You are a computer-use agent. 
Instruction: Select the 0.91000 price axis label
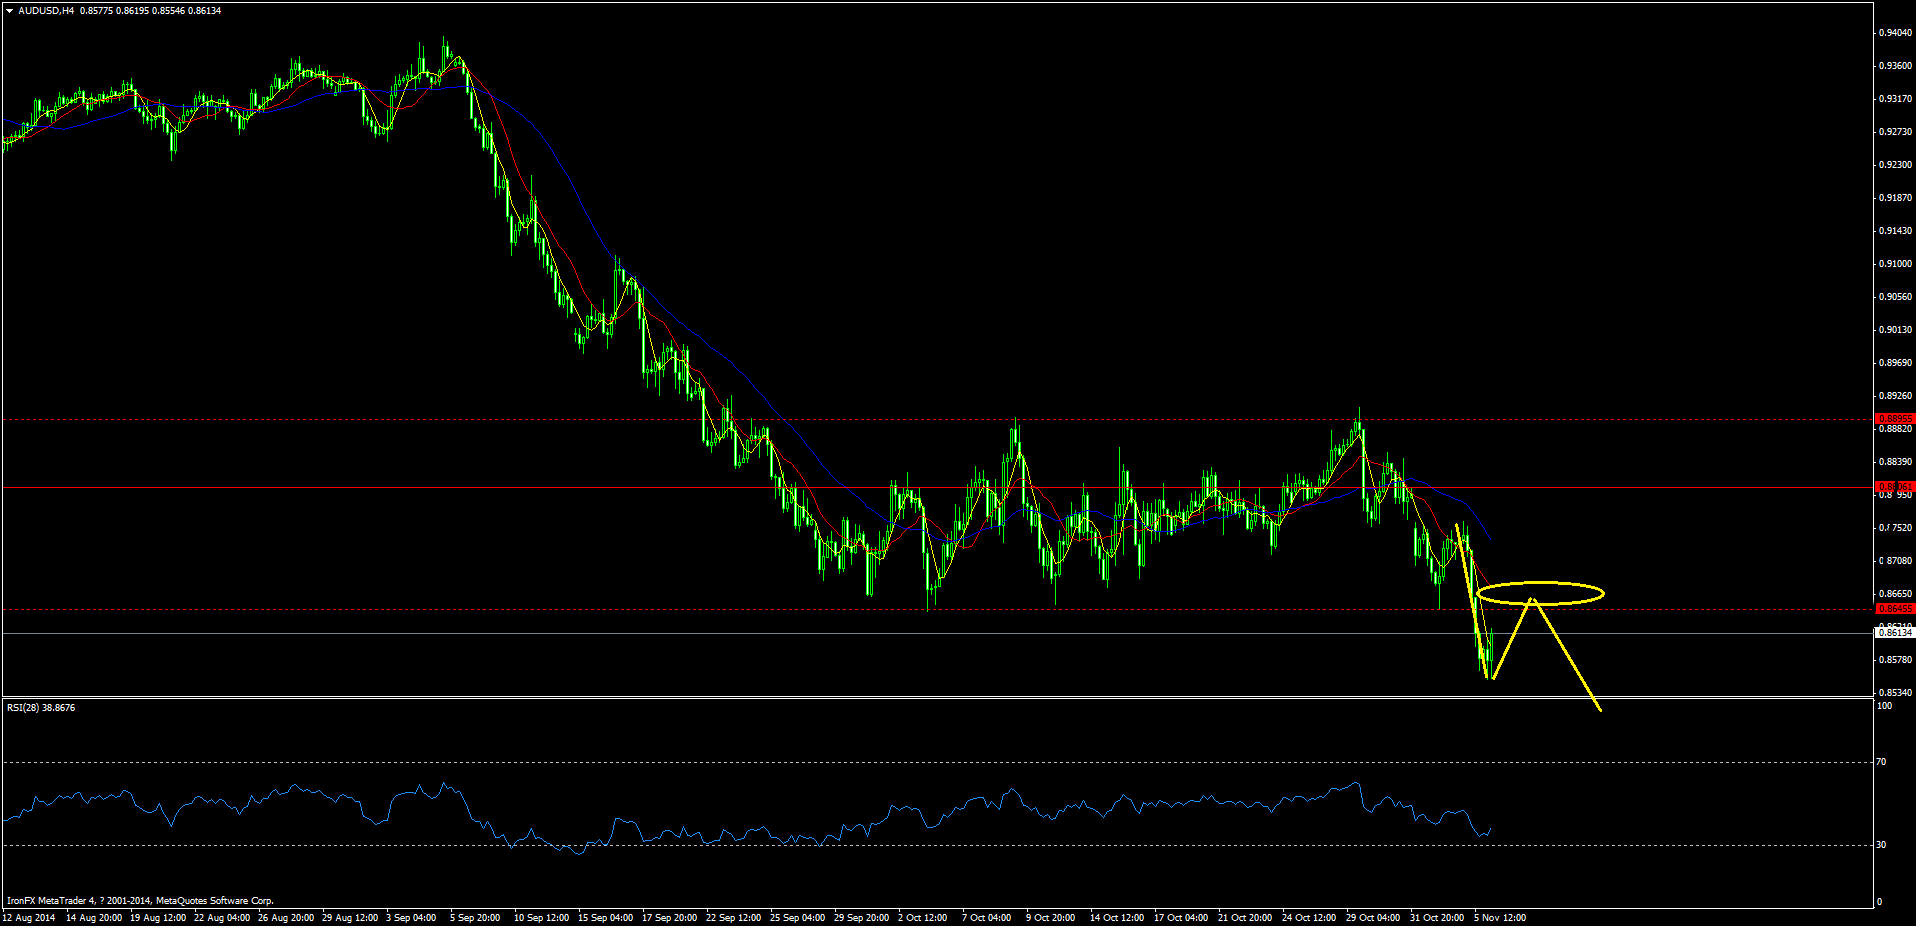(x=1895, y=264)
